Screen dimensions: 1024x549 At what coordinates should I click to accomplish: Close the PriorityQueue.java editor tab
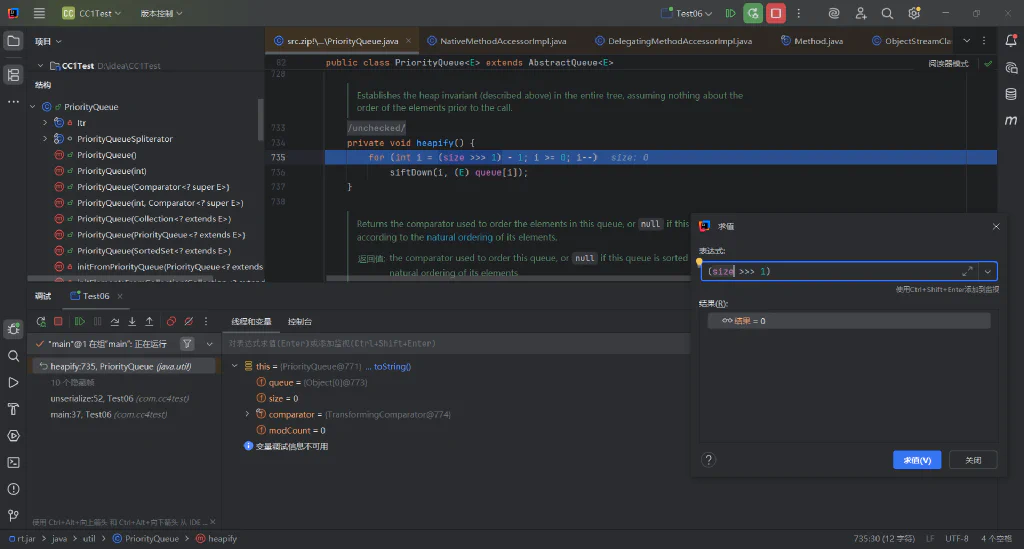click(x=409, y=40)
